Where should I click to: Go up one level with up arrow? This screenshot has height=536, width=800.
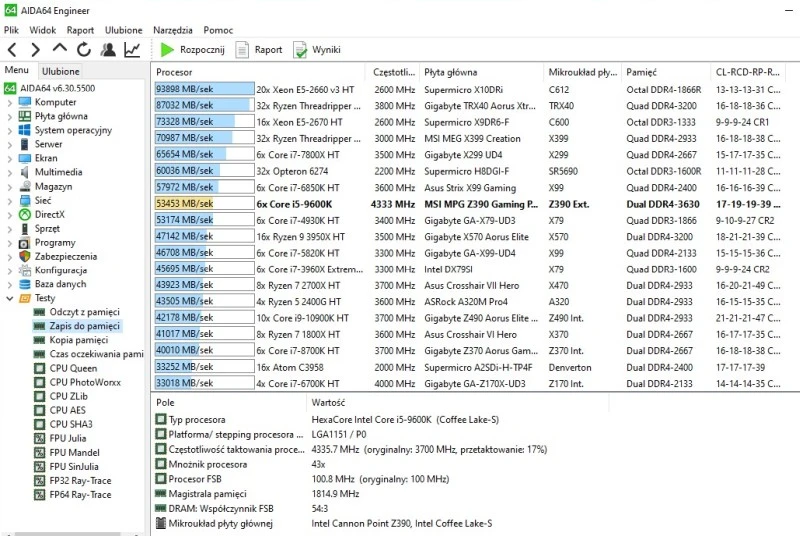click(59, 49)
